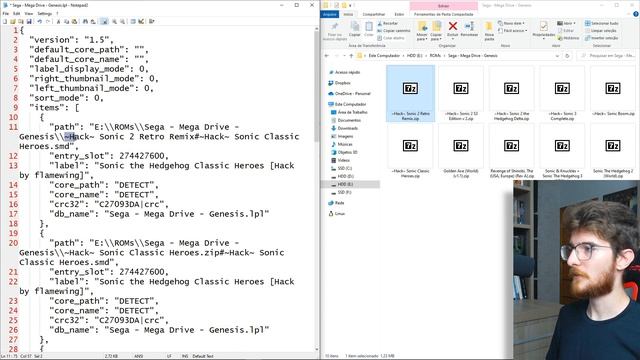This screenshot has height=360, width=640.
Task: Open the Mover para dropdown
Action: click(422, 31)
